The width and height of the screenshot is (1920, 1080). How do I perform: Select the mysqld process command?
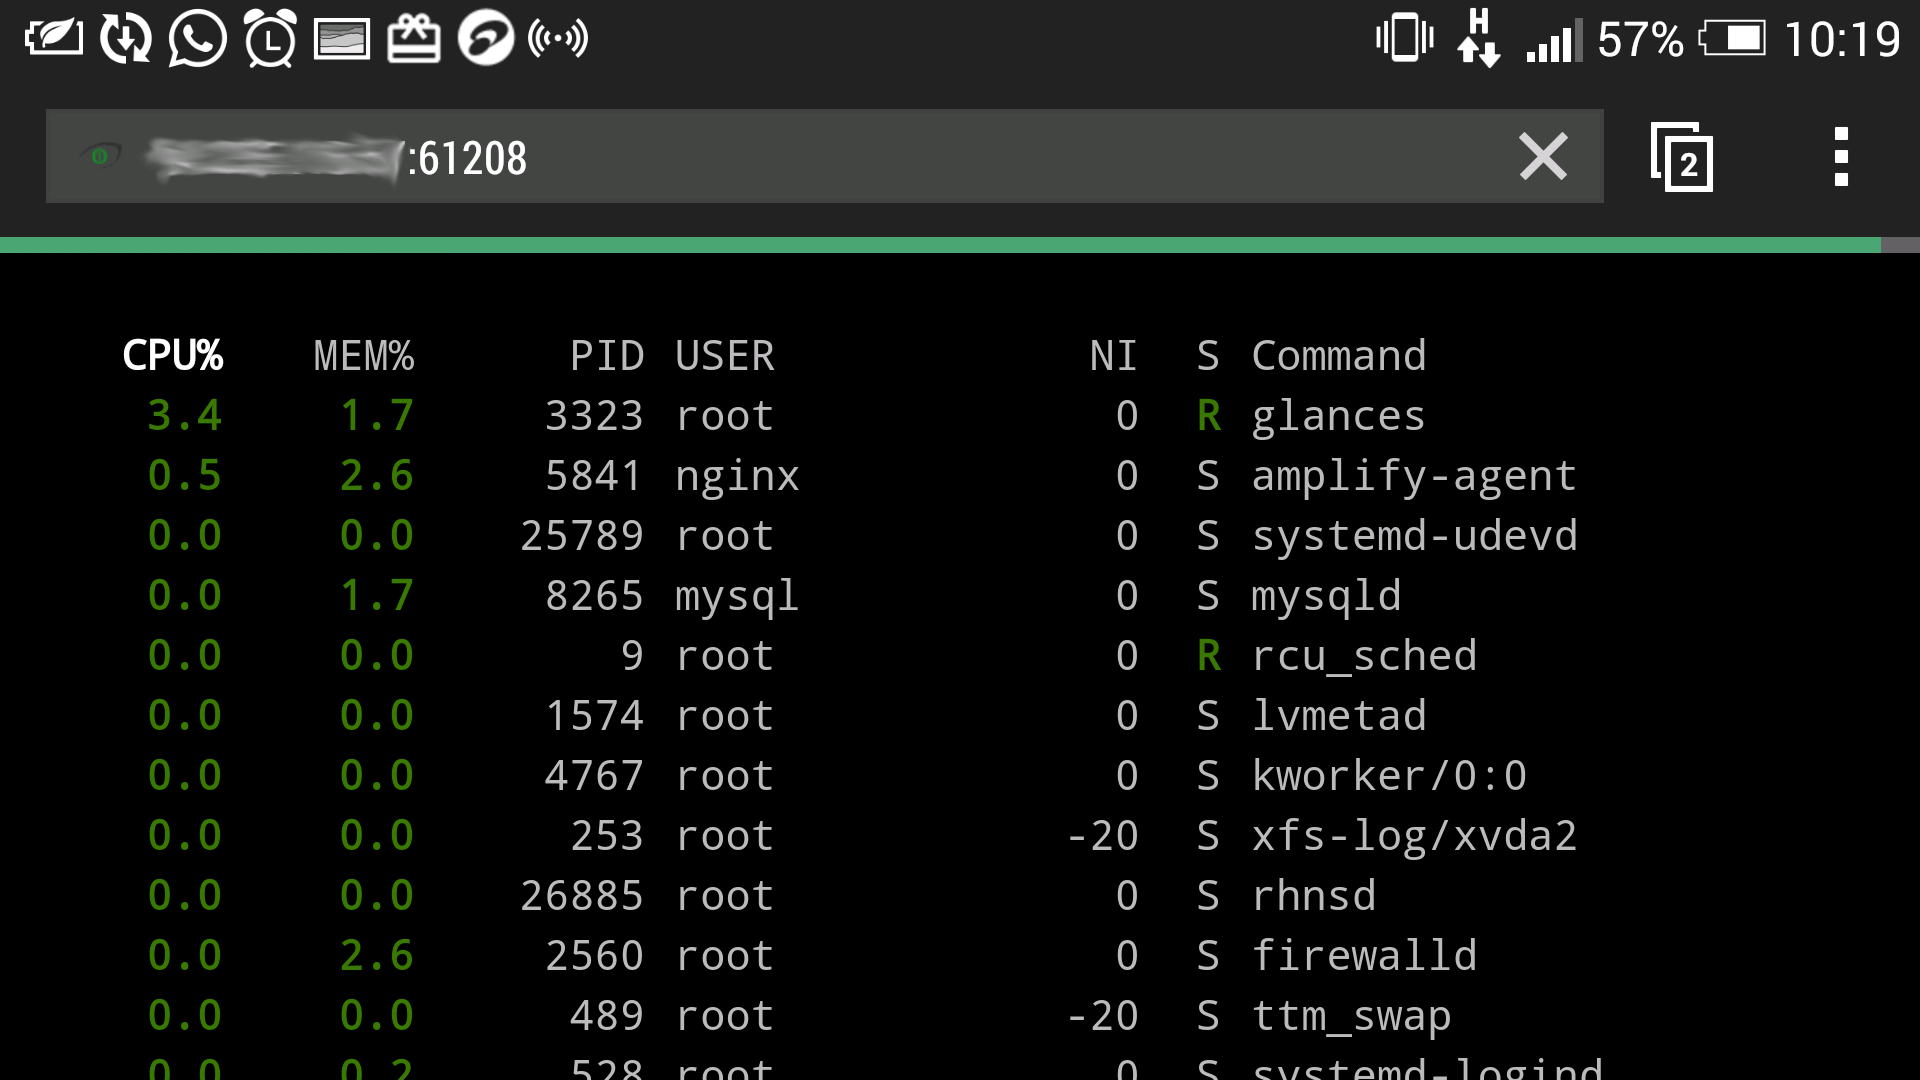pos(1327,598)
